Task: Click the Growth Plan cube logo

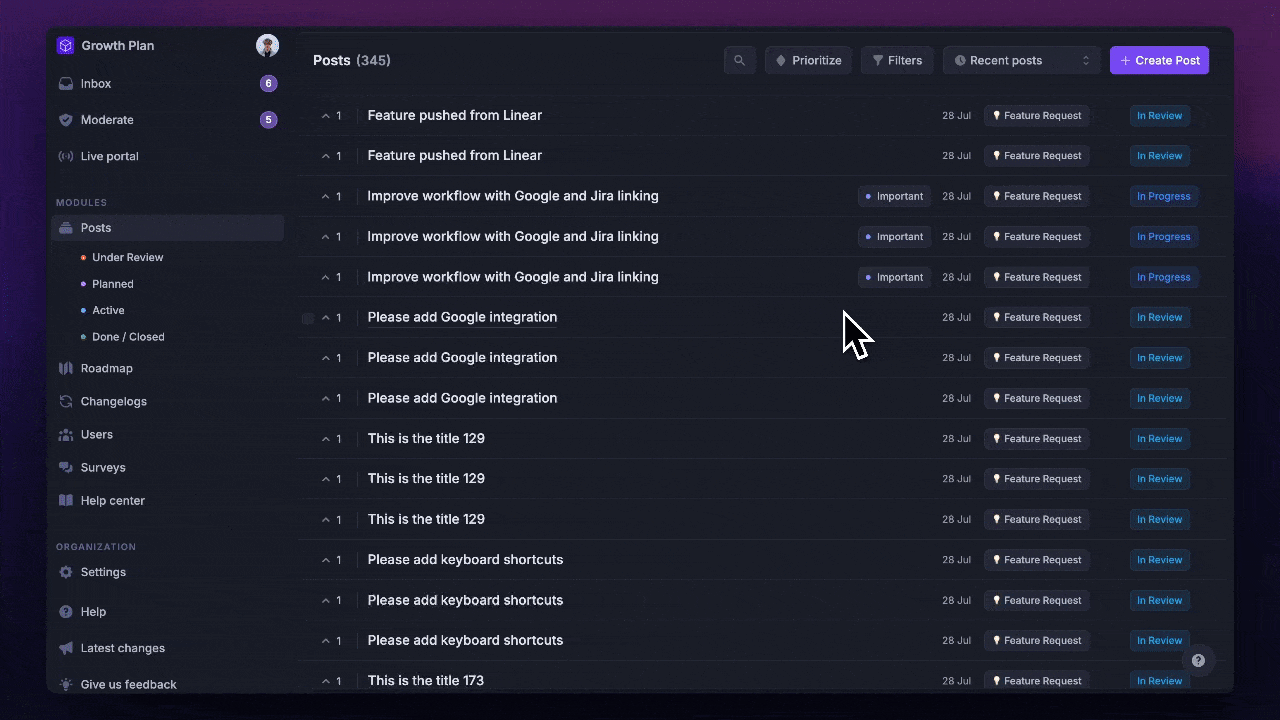Action: [65, 46]
